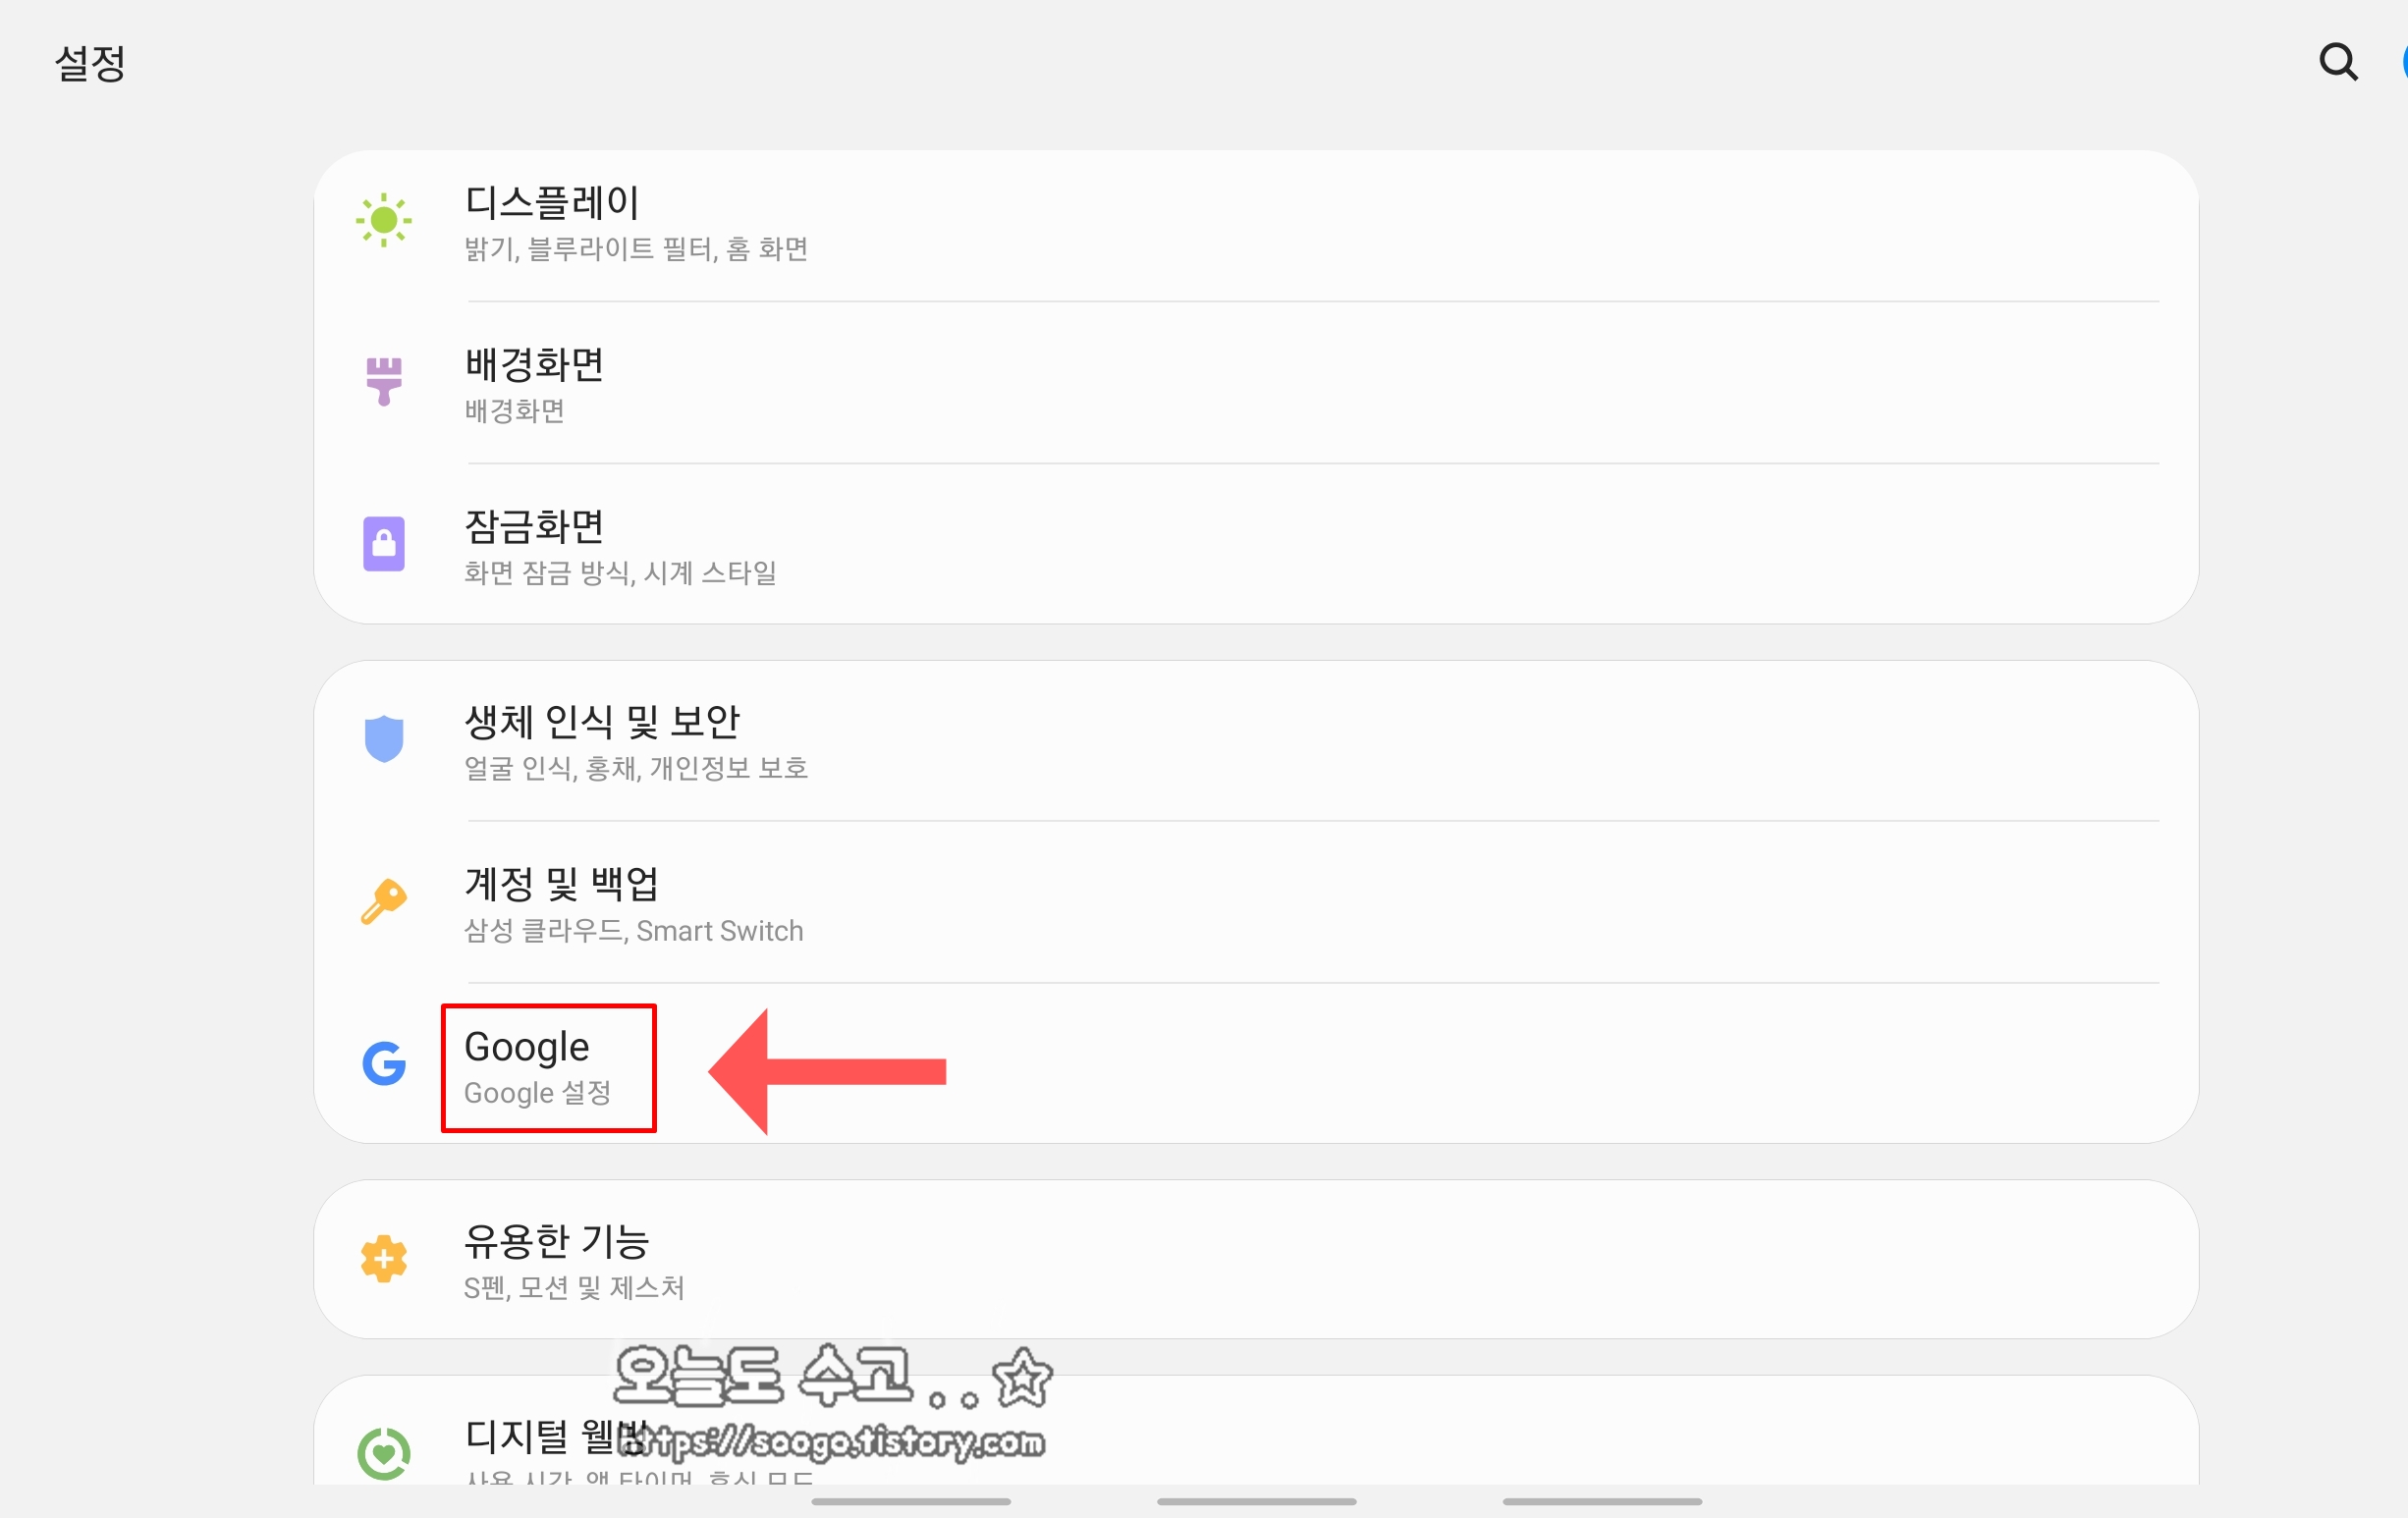The image size is (2408, 1518).
Task: Open the highlighted Google settings entry
Action: (1255, 1064)
